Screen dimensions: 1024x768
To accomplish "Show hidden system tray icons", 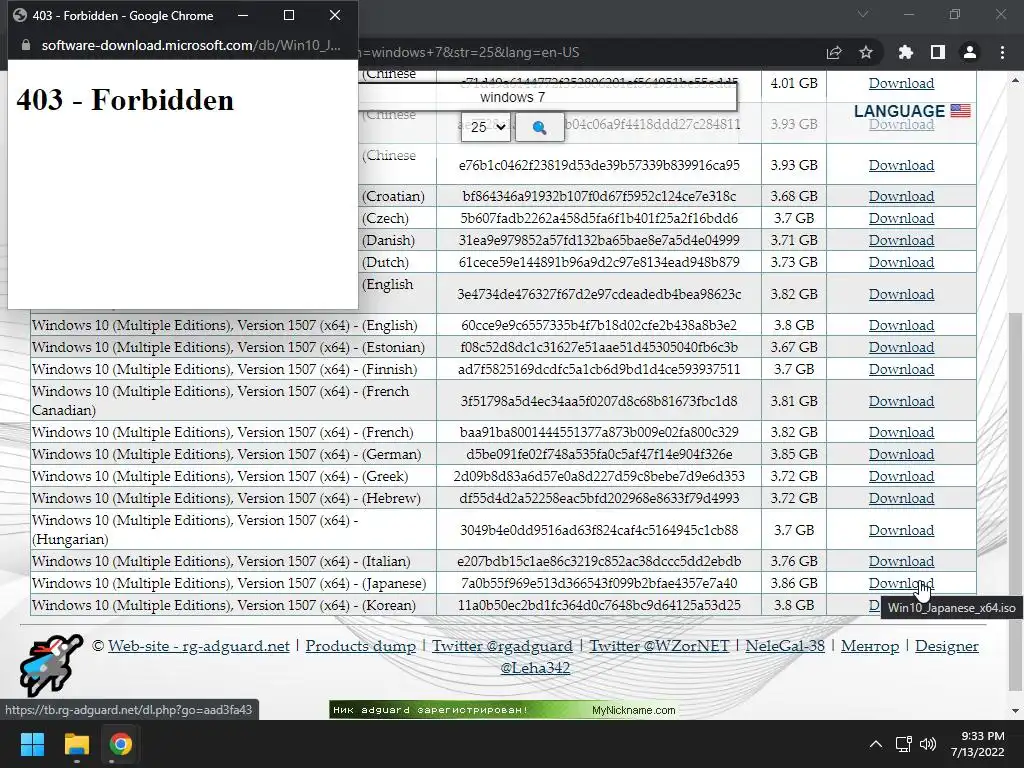I will 876,744.
